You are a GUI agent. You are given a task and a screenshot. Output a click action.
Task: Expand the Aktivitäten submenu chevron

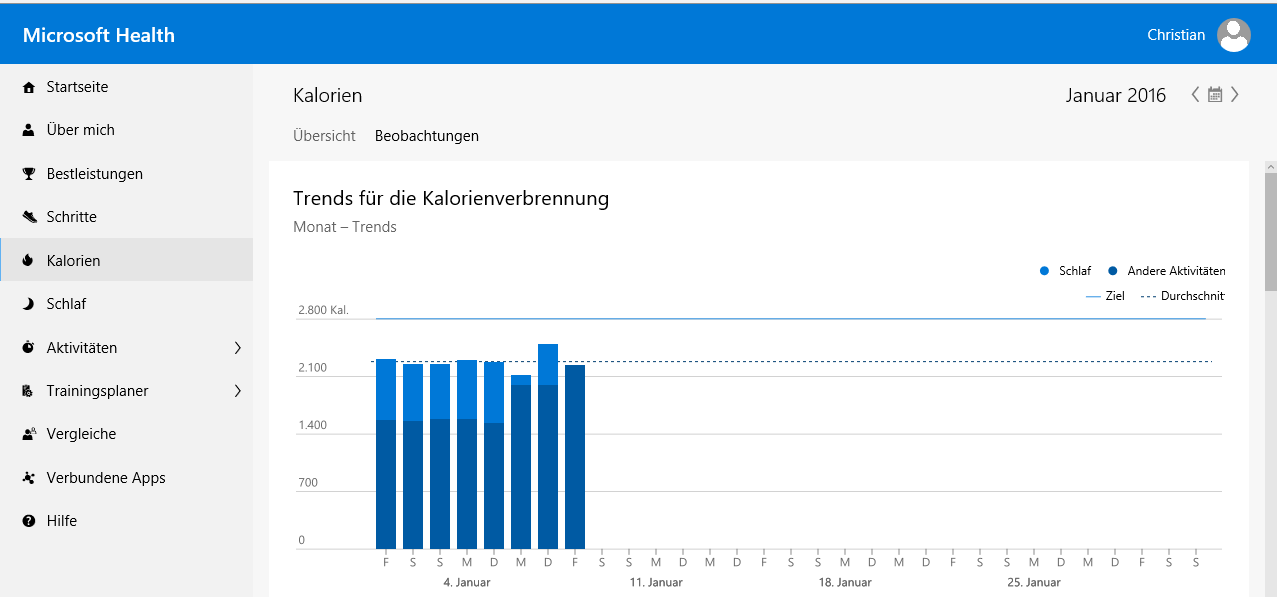pyautogui.click(x=237, y=348)
